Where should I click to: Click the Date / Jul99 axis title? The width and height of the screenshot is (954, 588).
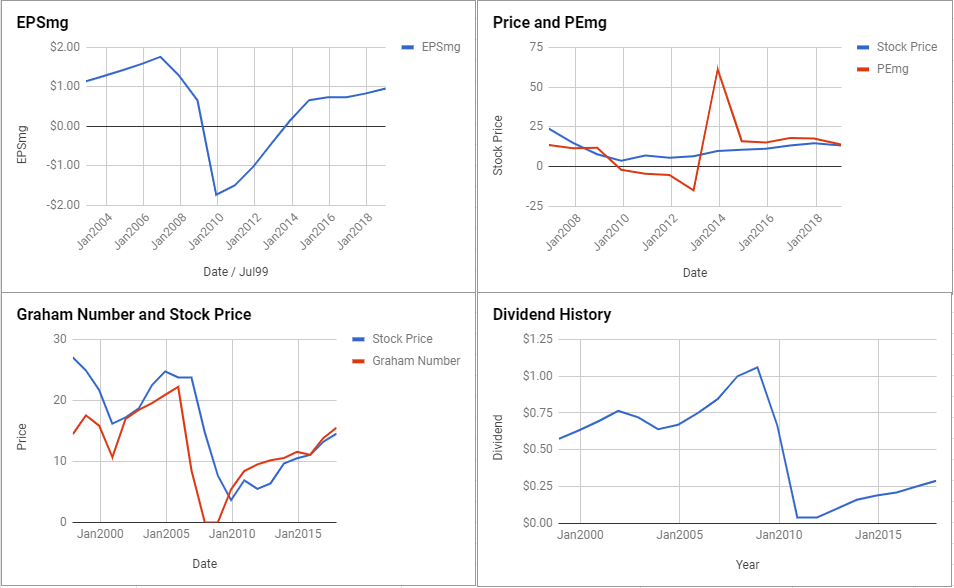235,271
